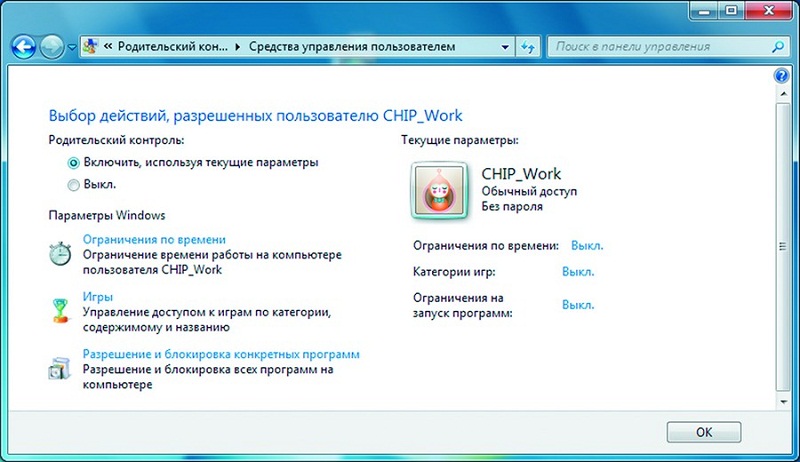The width and height of the screenshot is (800, 462).
Task: Click the stopwatch icon for time limits
Action: click(x=60, y=253)
